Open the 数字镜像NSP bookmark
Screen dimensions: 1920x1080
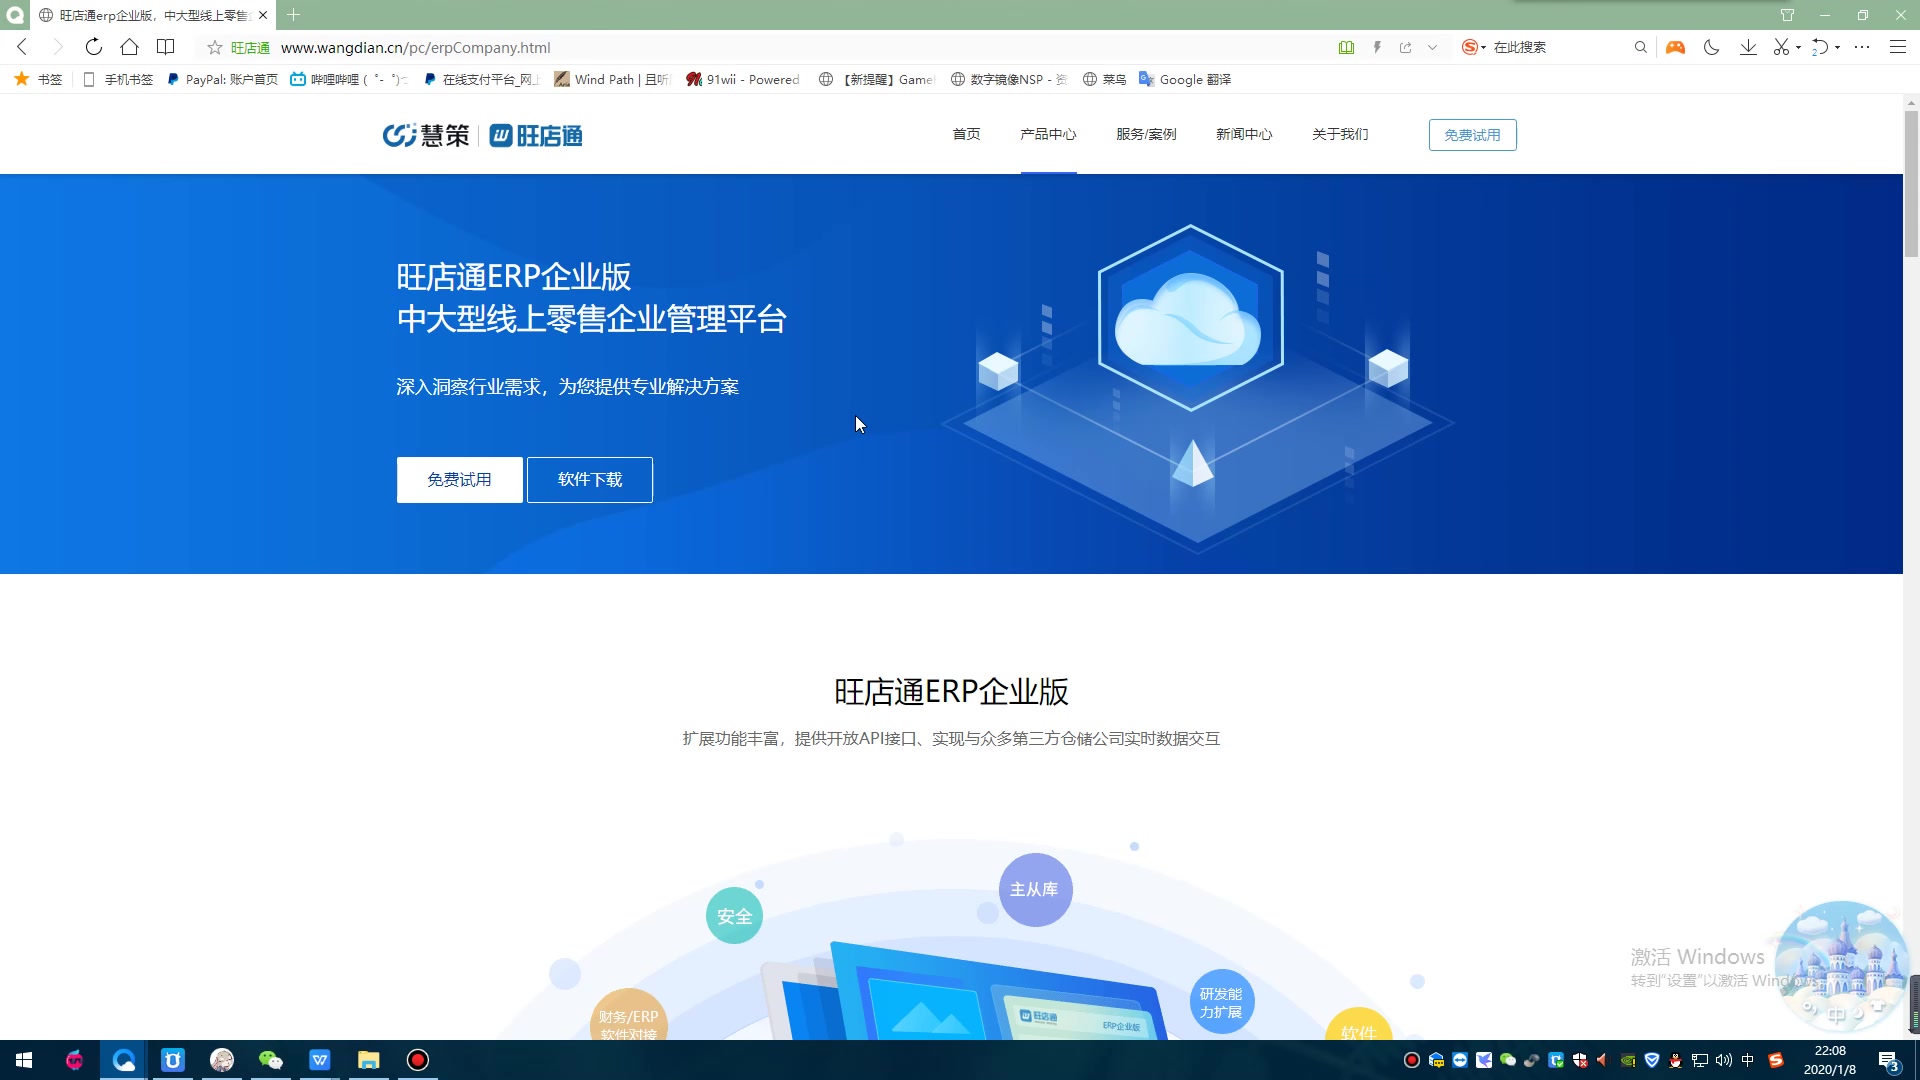click(x=1008, y=79)
